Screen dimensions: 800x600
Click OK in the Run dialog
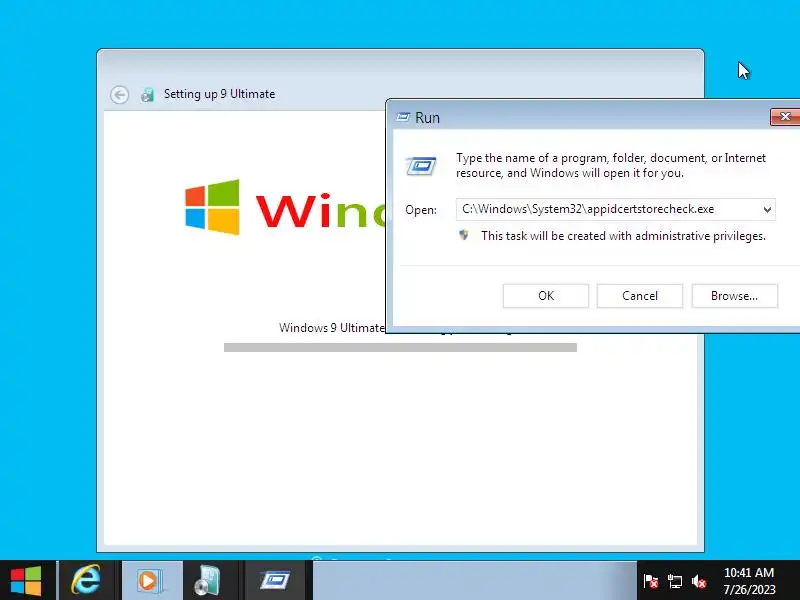(x=545, y=296)
